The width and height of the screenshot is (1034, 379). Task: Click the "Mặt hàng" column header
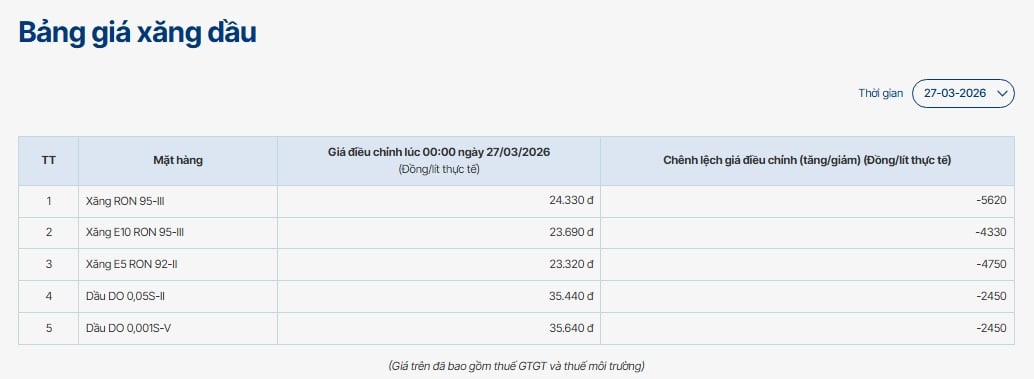click(178, 161)
